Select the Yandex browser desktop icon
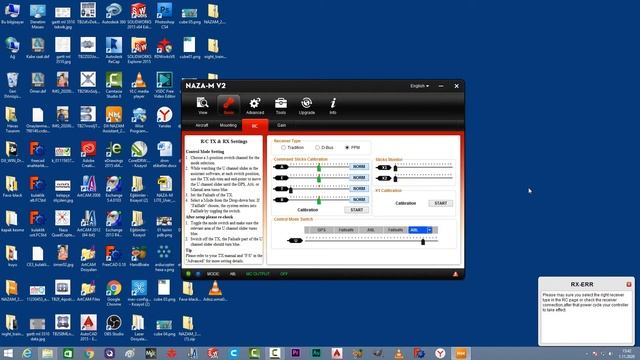 164,118
